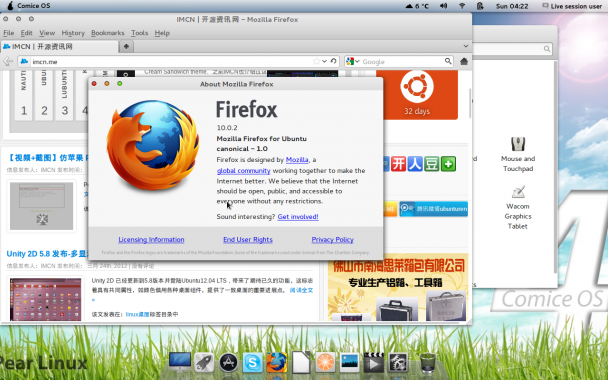This screenshot has width=608, height=380.
Task: Click the Get involved! link
Action: click(298, 217)
